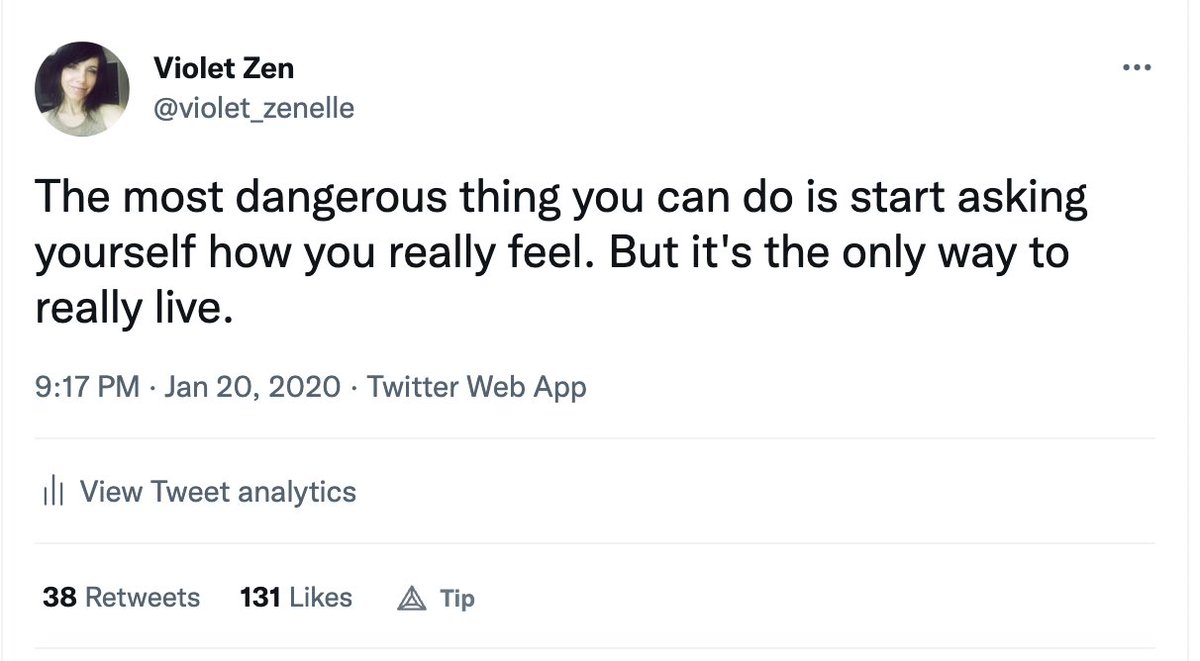
Task: Click the Jan 20, 2020 date
Action: [x=252, y=387]
